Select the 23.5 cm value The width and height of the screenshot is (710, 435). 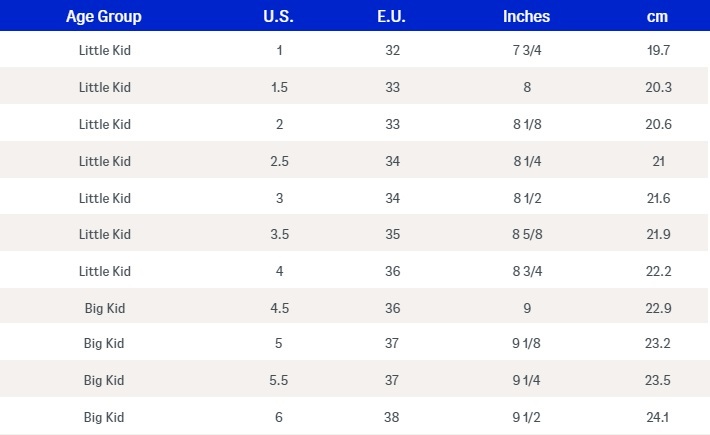click(x=658, y=380)
